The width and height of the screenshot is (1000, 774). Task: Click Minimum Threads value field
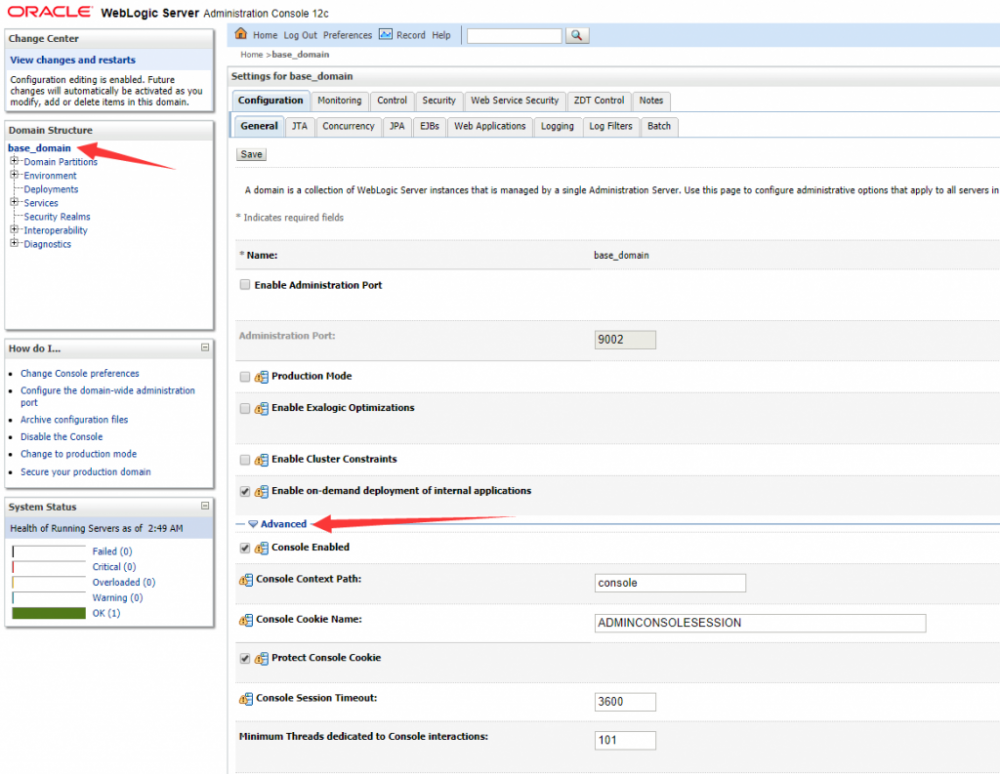coord(625,740)
